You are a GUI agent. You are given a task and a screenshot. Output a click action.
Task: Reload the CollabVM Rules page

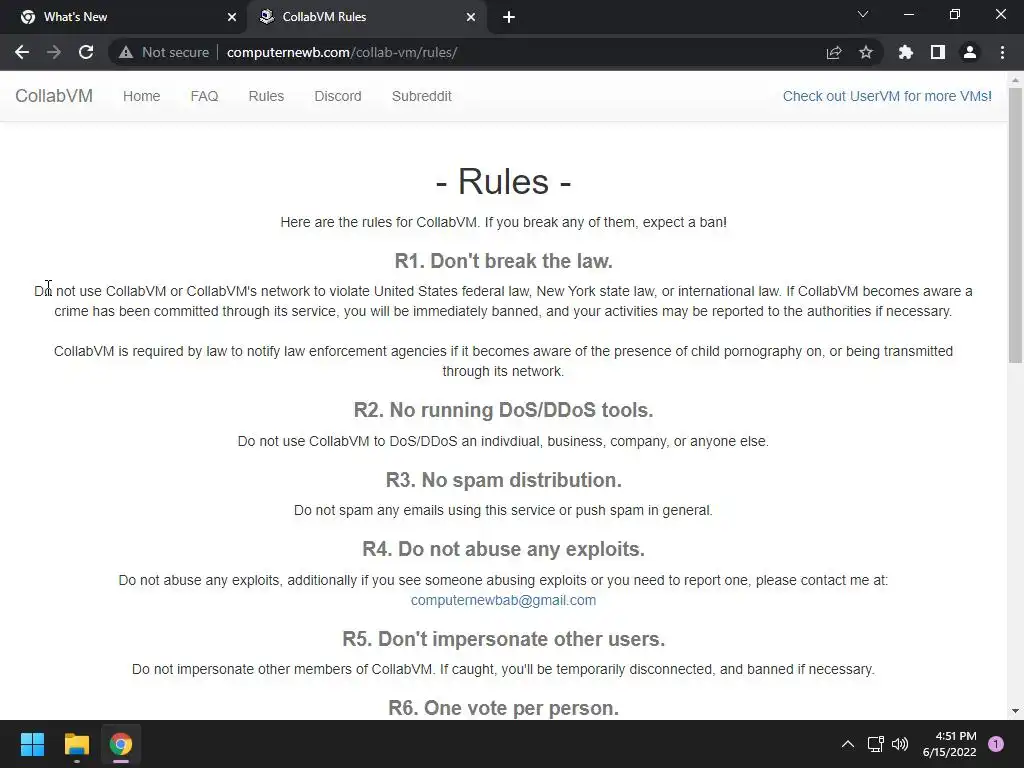pyautogui.click(x=86, y=52)
